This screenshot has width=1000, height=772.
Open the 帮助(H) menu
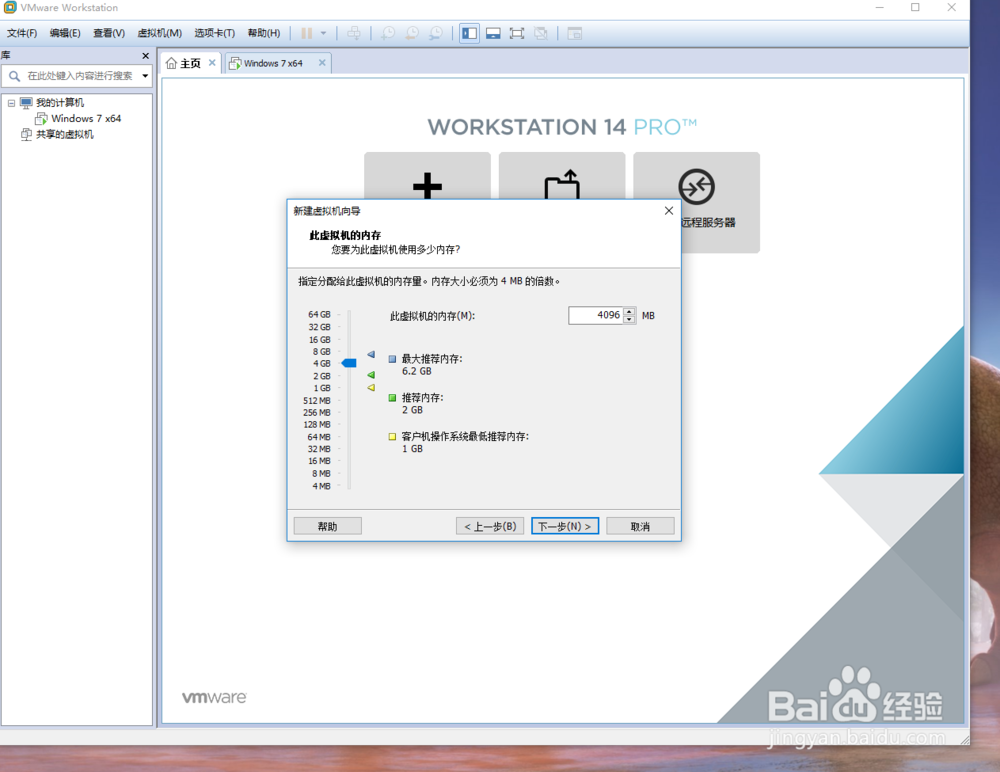pos(264,33)
